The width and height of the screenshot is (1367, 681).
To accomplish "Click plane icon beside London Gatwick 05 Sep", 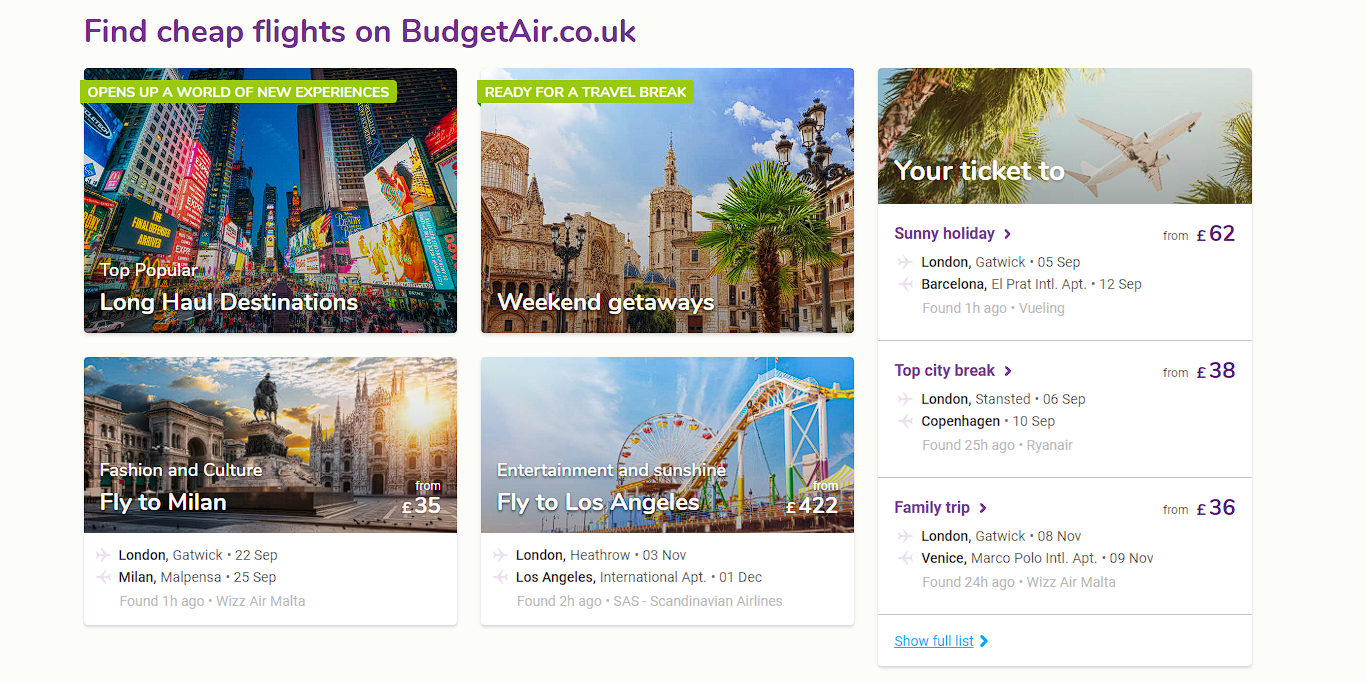I will click(x=905, y=262).
